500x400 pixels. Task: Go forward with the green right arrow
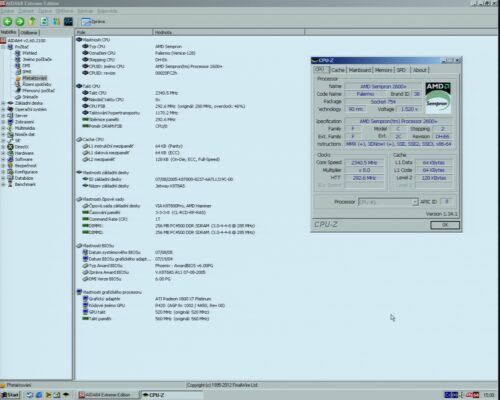pos(20,22)
